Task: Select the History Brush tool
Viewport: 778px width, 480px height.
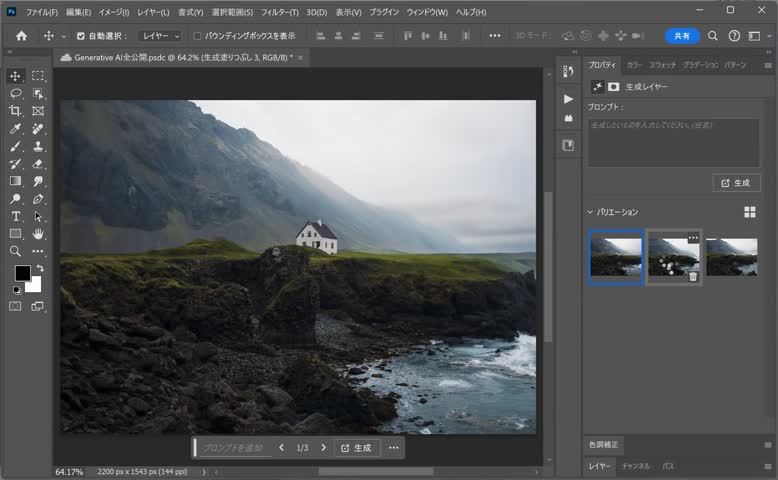Action: tap(15, 164)
